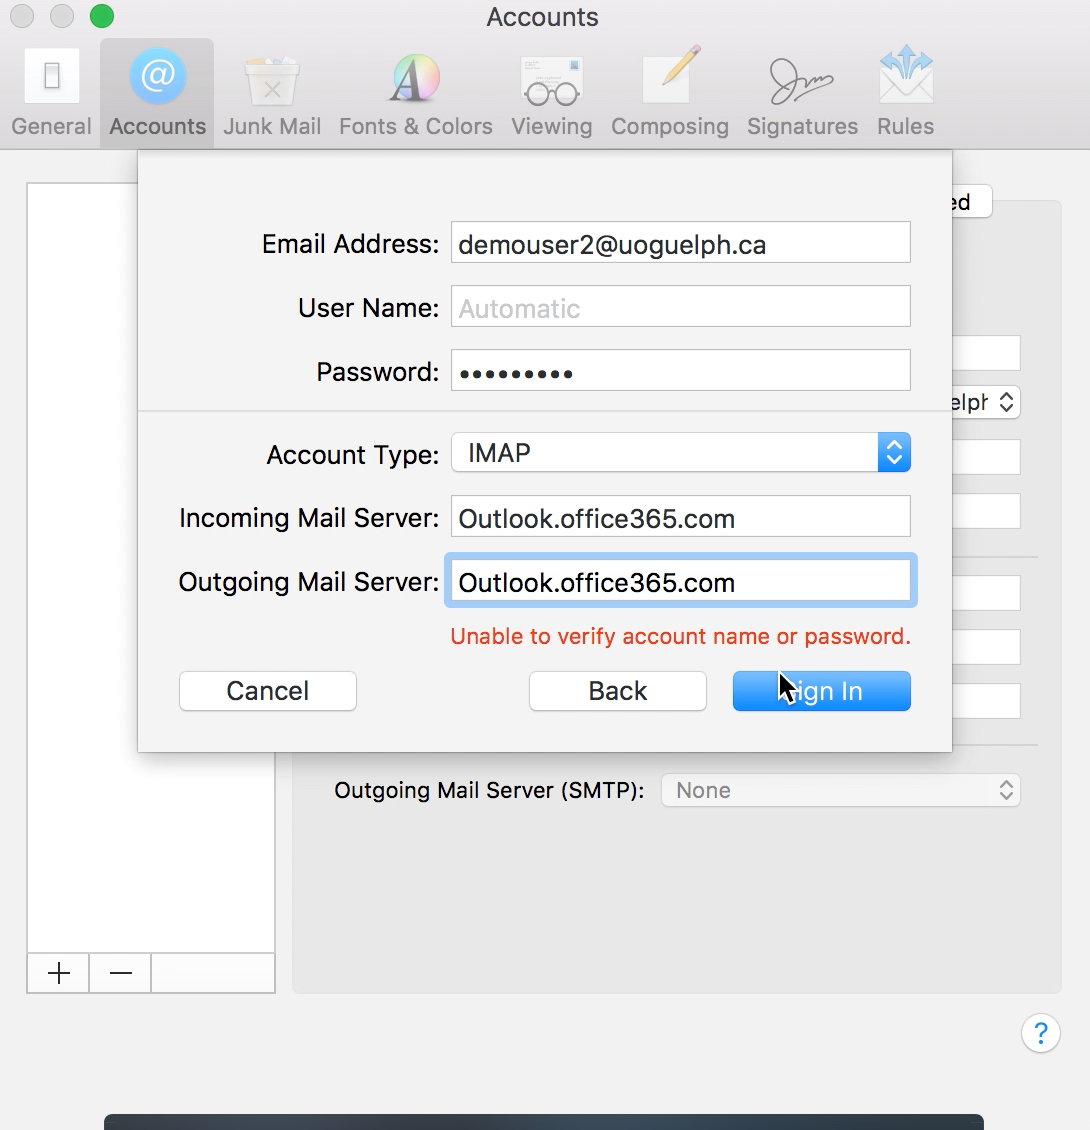
Task: Open the help question mark button
Action: coord(1040,1033)
